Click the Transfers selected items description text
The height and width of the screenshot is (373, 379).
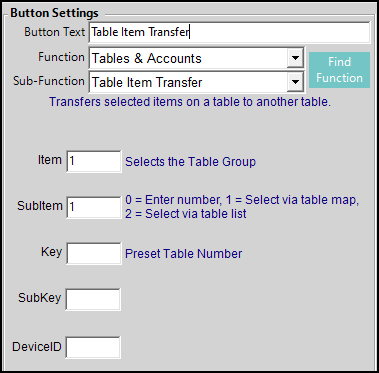tap(190, 102)
